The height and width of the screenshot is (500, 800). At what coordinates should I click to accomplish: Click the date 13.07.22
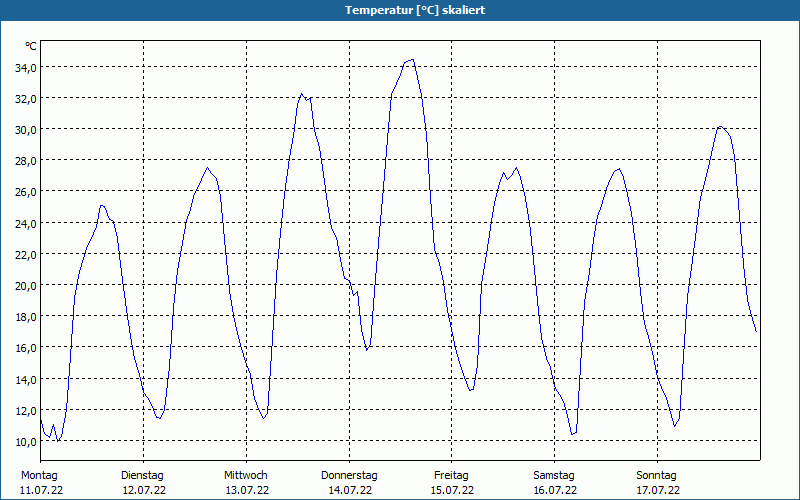point(247,490)
